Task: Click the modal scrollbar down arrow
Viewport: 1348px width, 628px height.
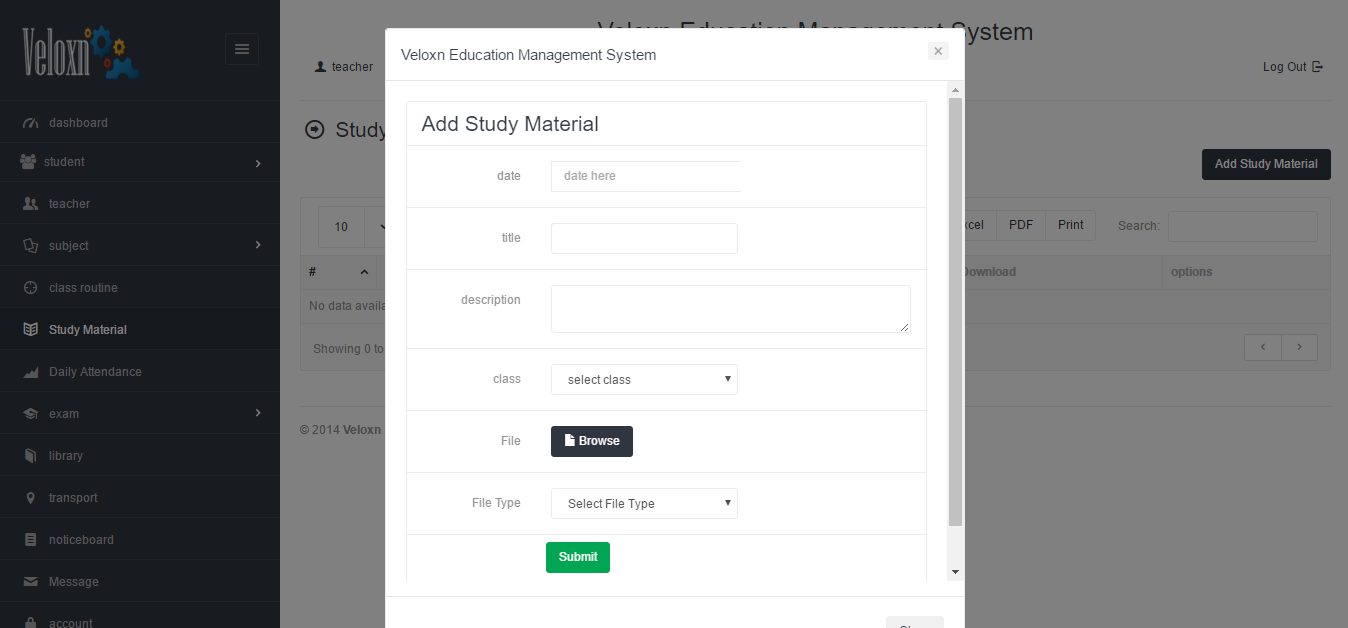Action: [x=955, y=572]
